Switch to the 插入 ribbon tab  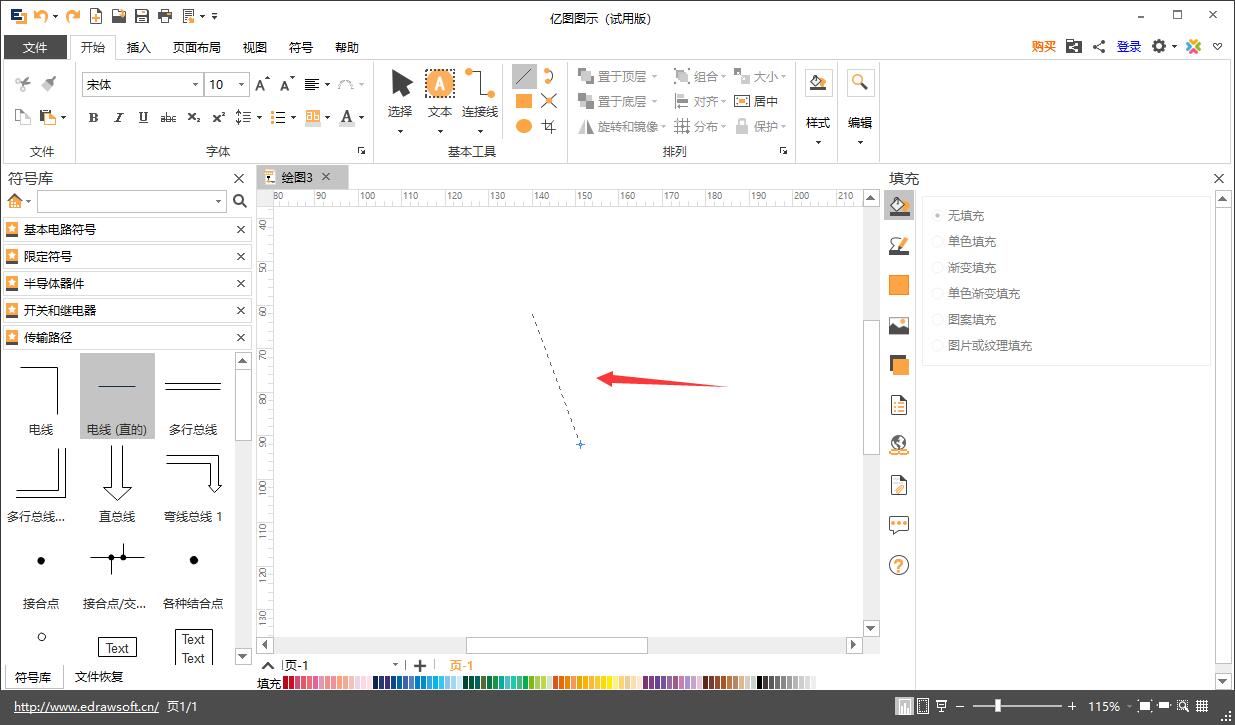[x=139, y=47]
